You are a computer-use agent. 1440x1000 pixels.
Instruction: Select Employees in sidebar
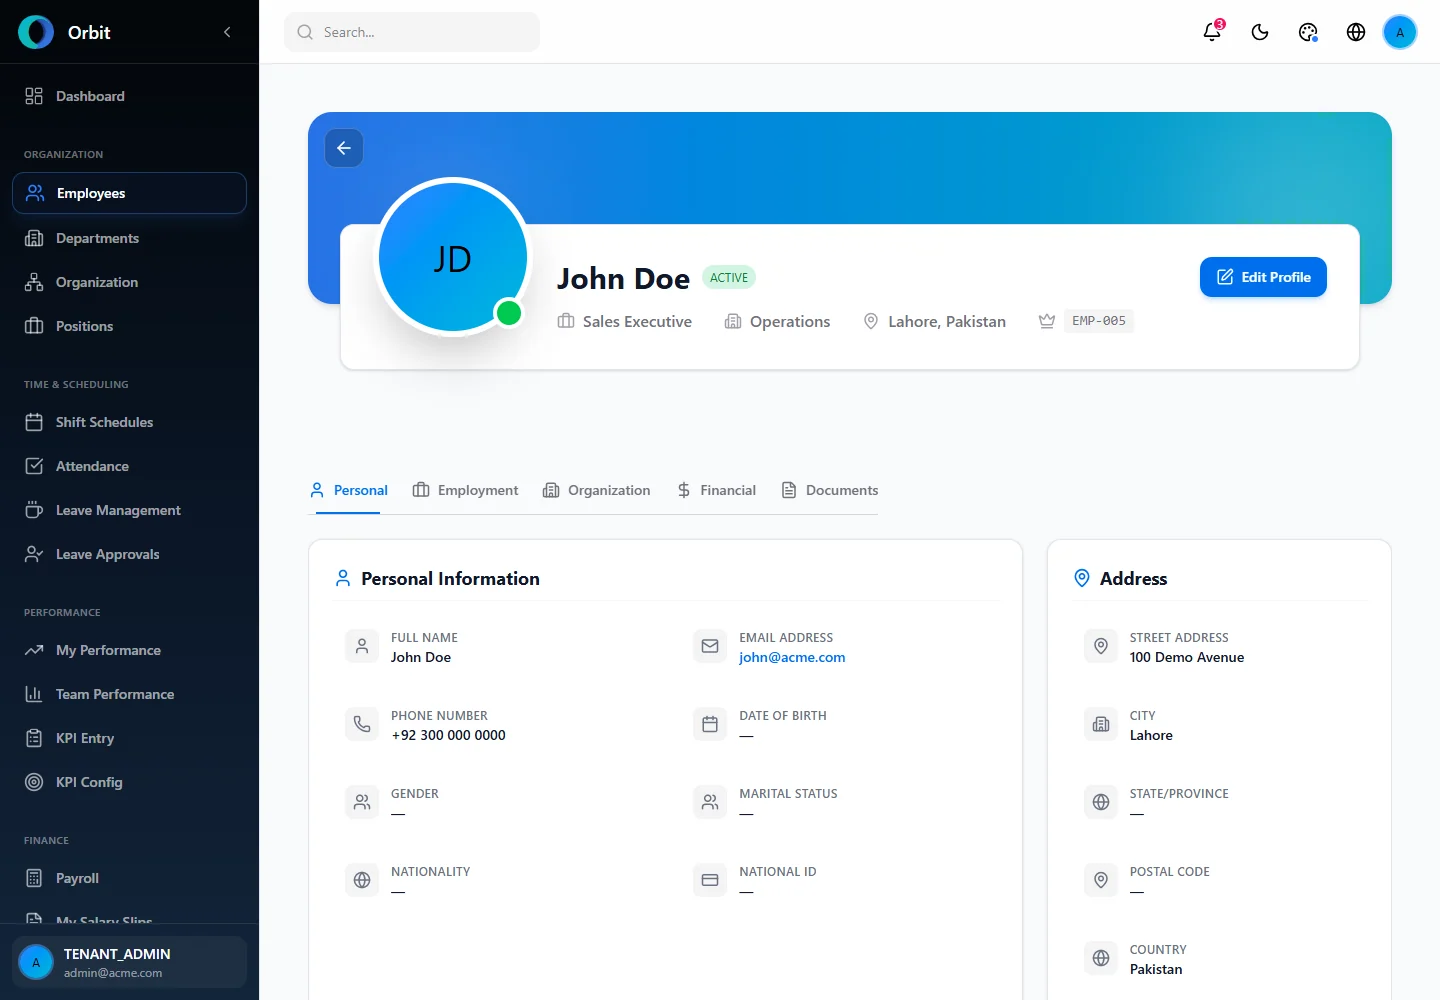(129, 193)
